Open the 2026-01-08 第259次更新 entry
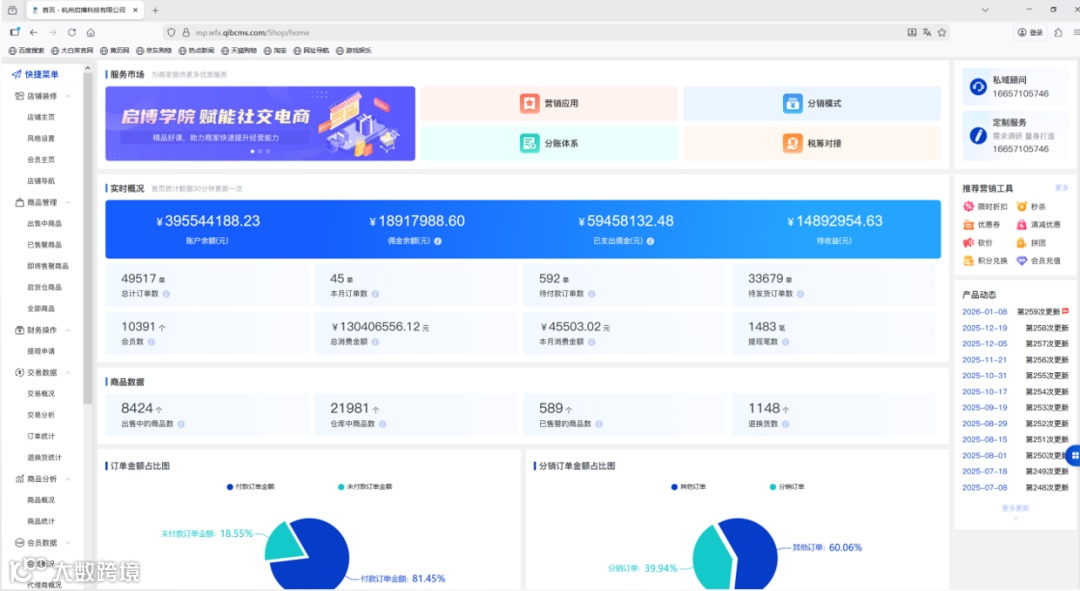The width and height of the screenshot is (1080, 591). (x=1015, y=312)
